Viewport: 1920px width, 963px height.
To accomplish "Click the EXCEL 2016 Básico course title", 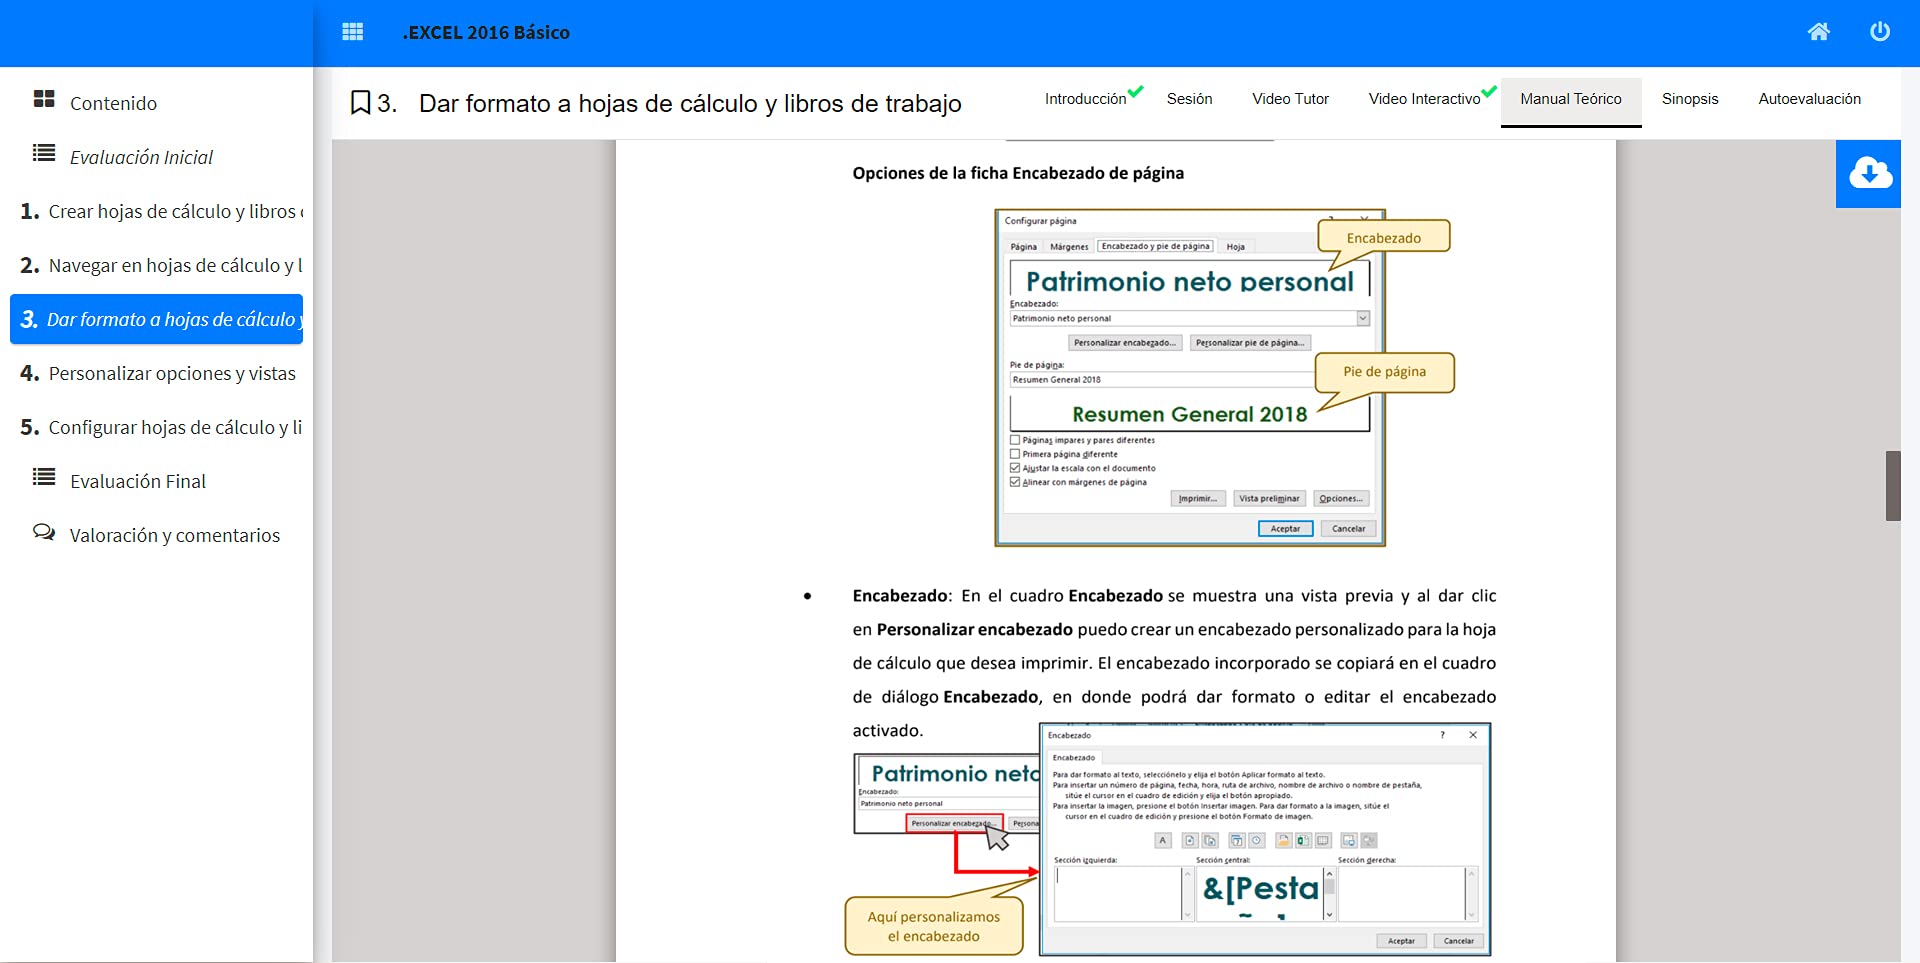I will click(x=486, y=32).
